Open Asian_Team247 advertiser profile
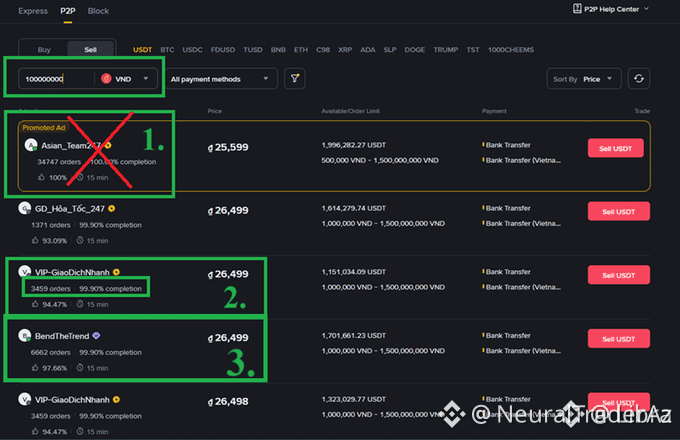The image size is (680, 440). (x=71, y=146)
